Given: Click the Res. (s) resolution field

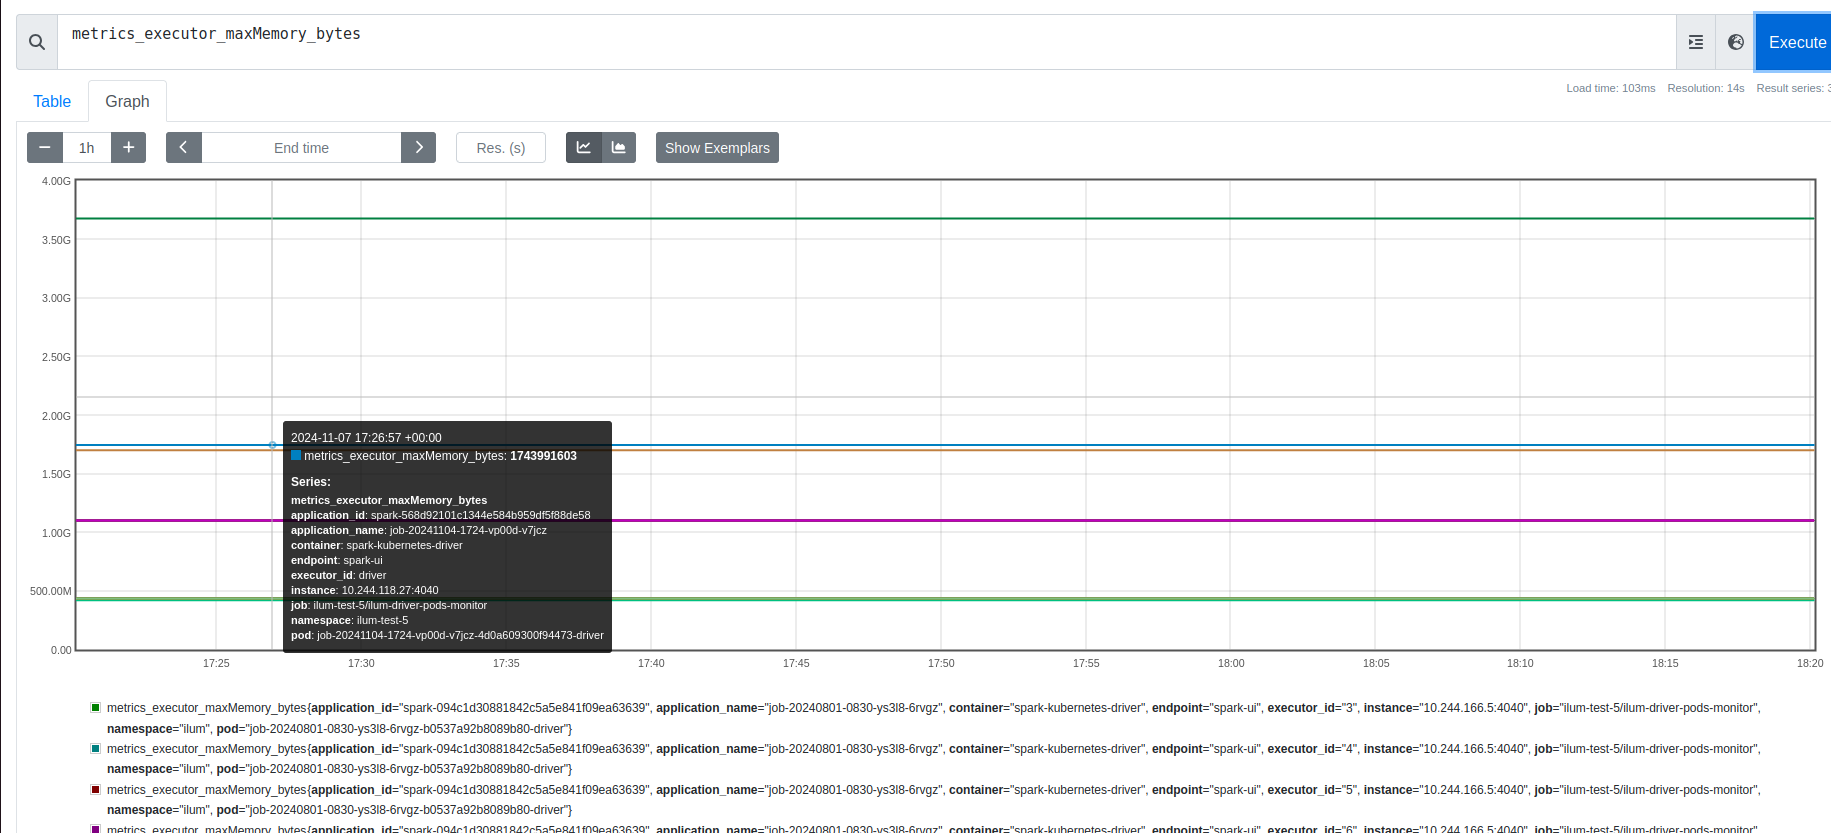Looking at the screenshot, I should click(x=500, y=148).
